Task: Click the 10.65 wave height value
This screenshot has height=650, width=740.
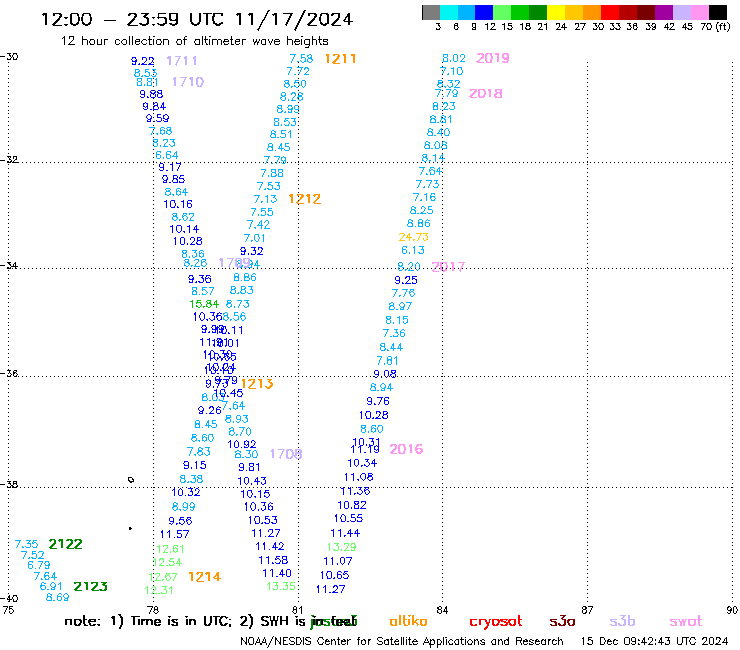Action: click(x=335, y=575)
